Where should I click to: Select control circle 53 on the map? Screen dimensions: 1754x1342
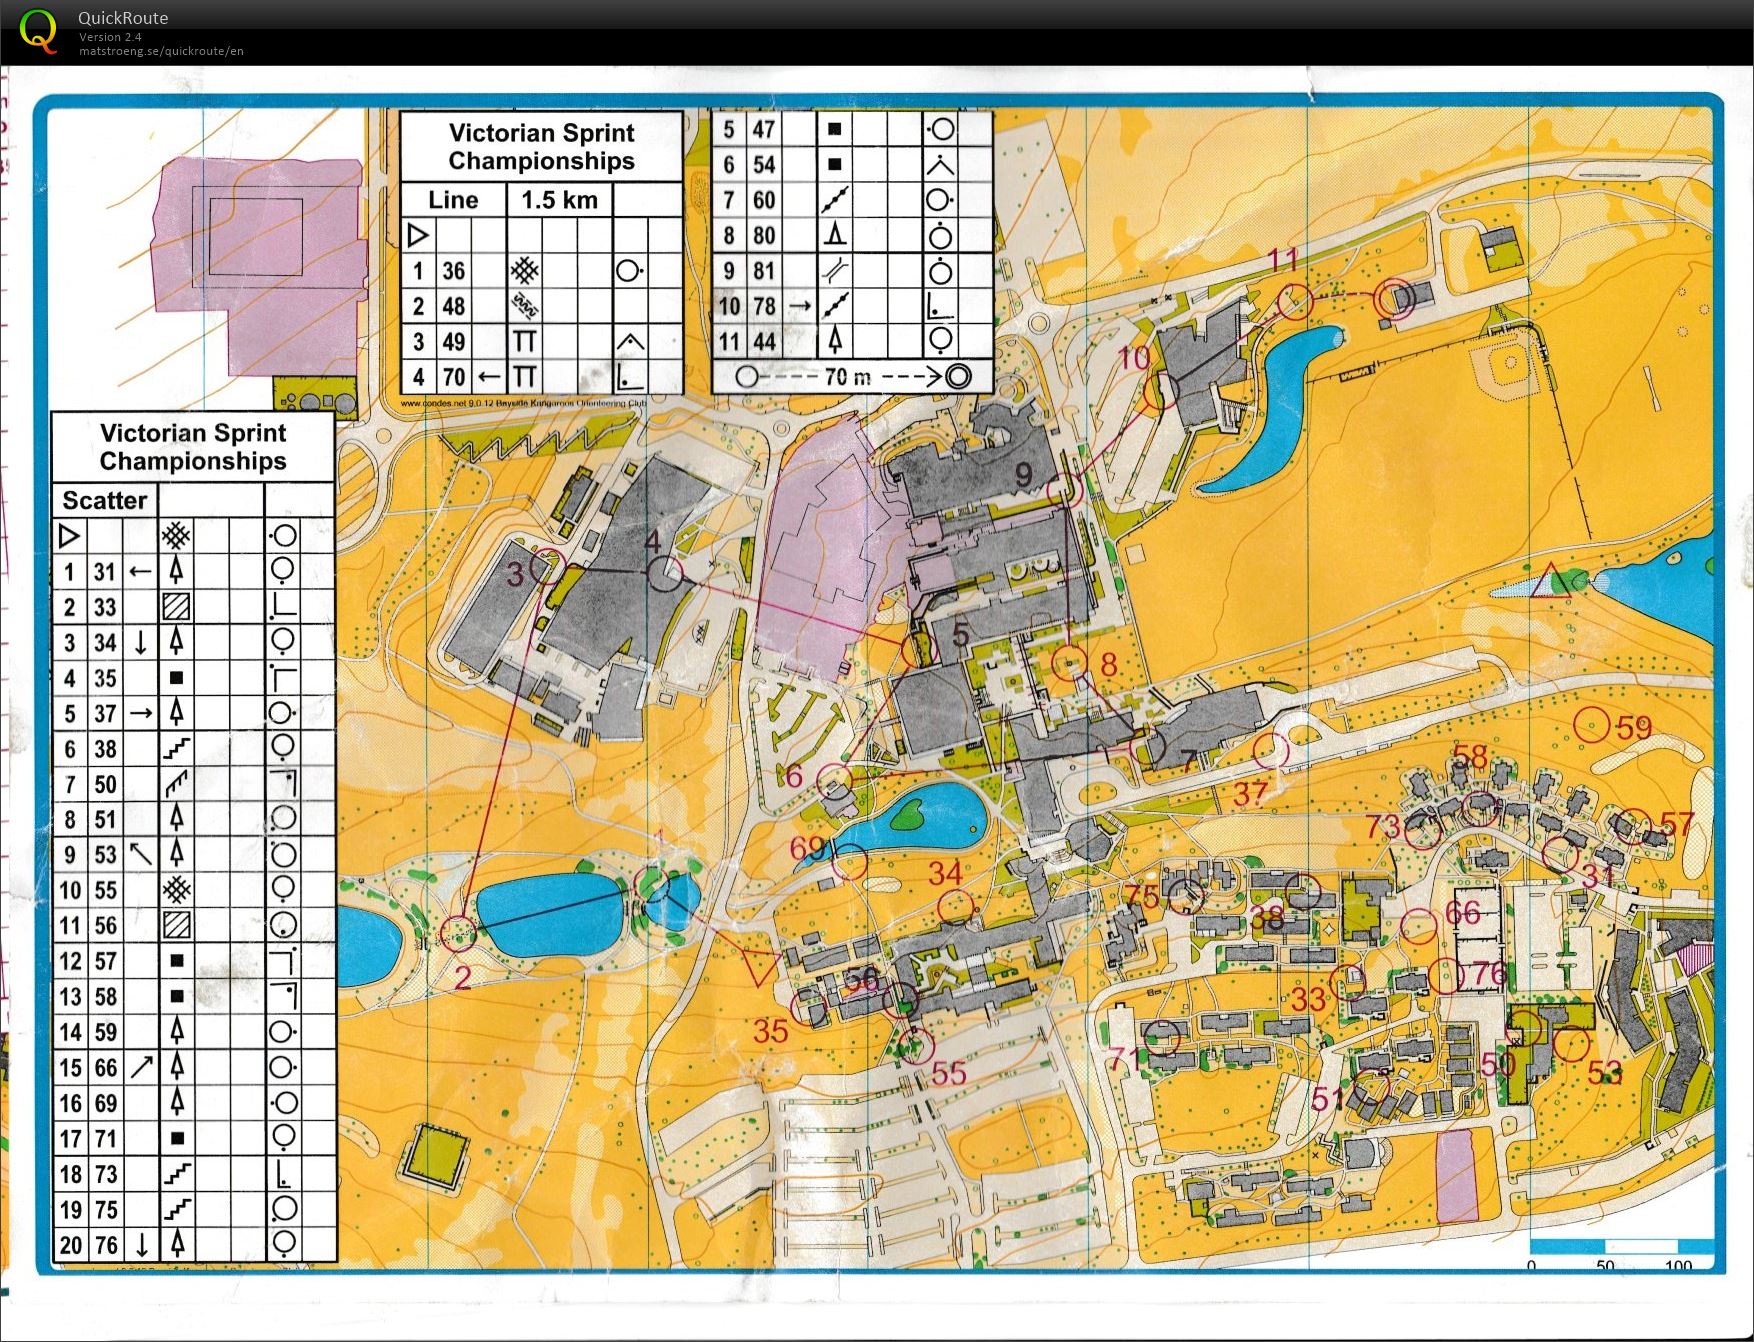tap(1571, 1044)
